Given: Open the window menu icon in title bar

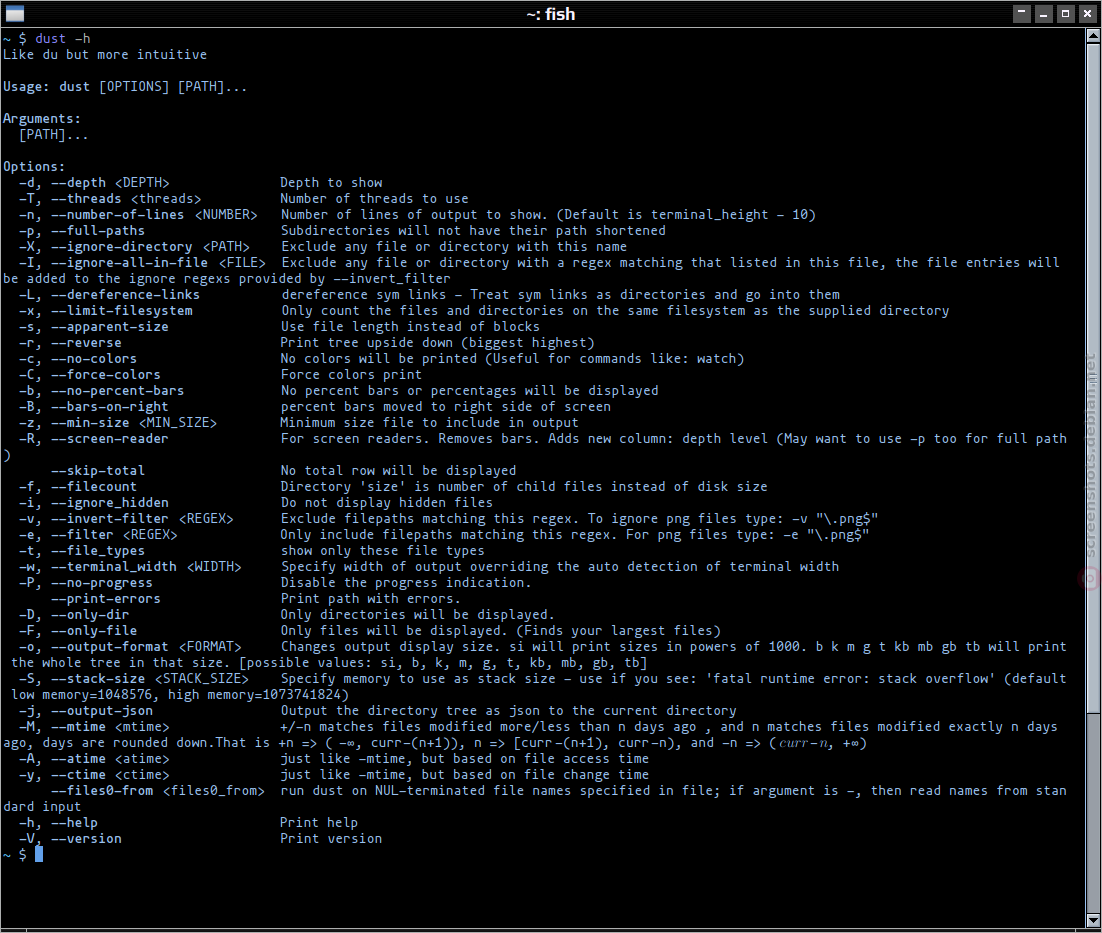Looking at the screenshot, I should point(14,13).
